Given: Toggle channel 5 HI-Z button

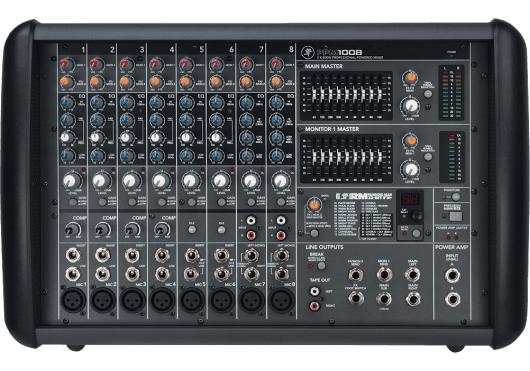Looking at the screenshot, I should (x=192, y=230).
